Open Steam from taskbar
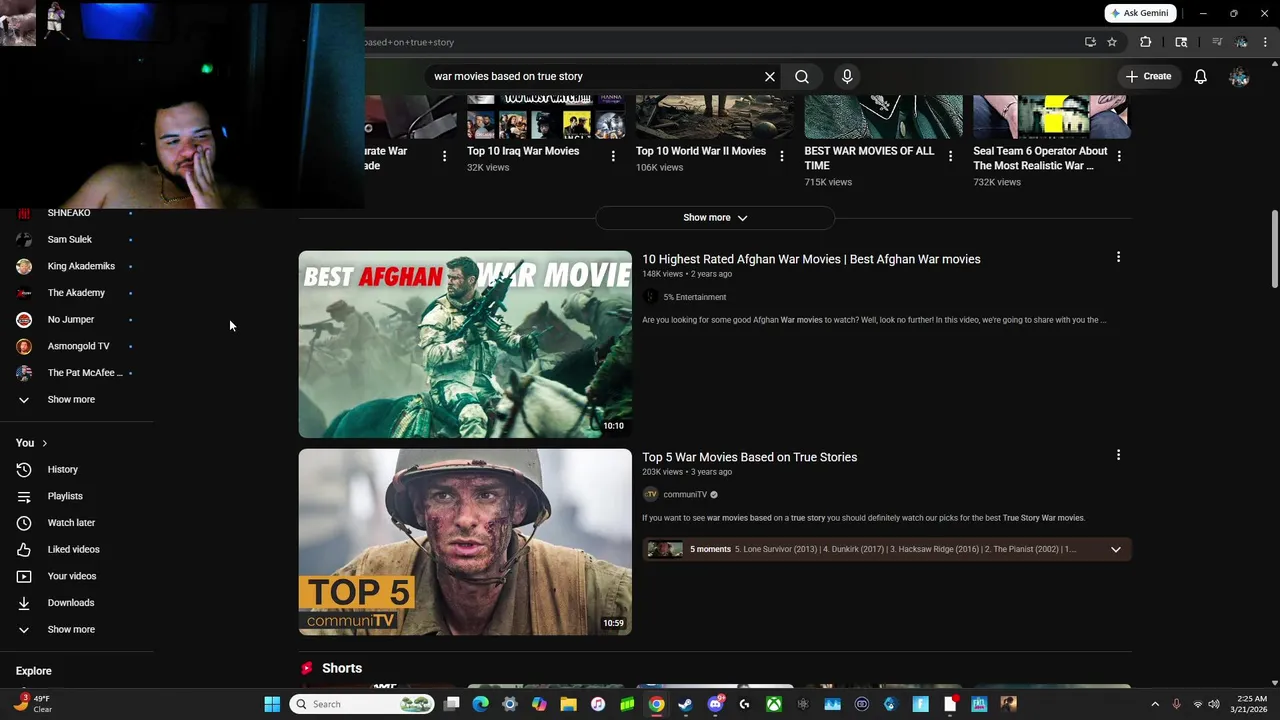The width and height of the screenshot is (1280, 720). [685, 704]
